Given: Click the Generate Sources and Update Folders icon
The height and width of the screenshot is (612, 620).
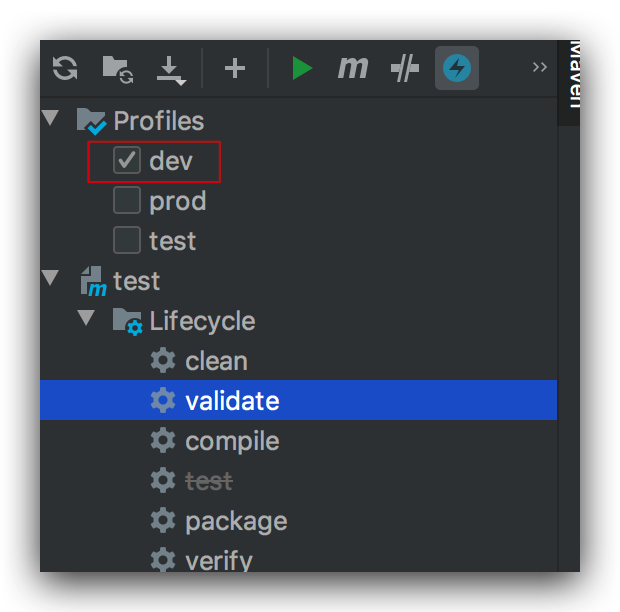Looking at the screenshot, I should tap(118, 68).
